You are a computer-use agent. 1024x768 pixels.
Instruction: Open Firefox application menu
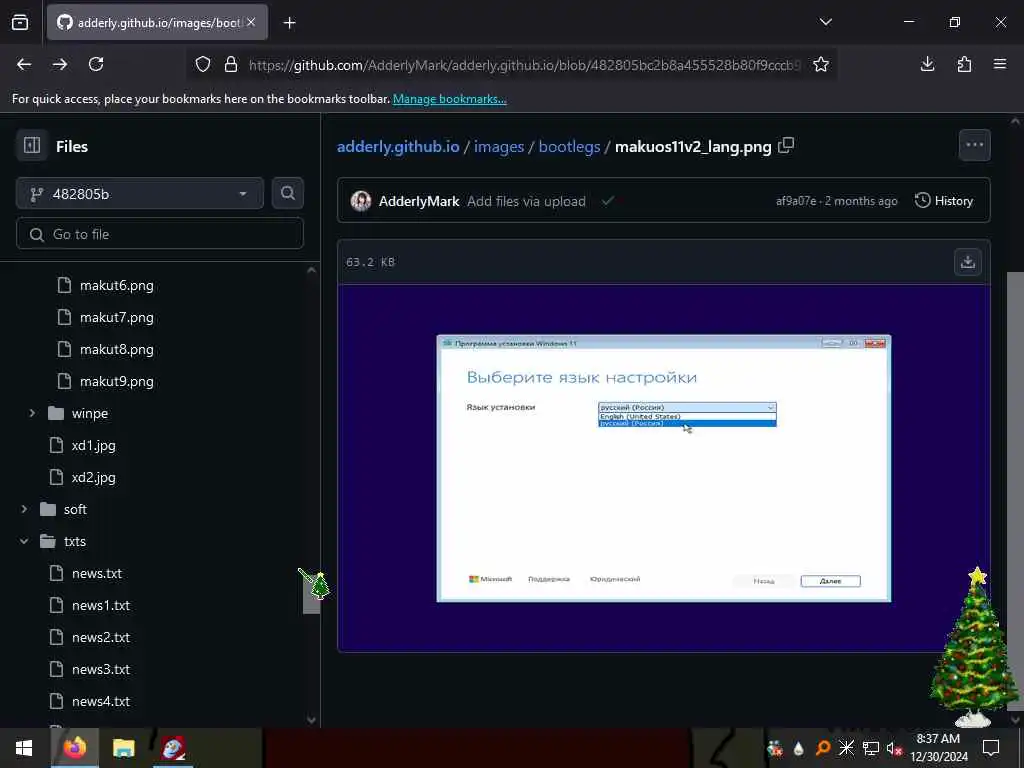(x=1000, y=64)
